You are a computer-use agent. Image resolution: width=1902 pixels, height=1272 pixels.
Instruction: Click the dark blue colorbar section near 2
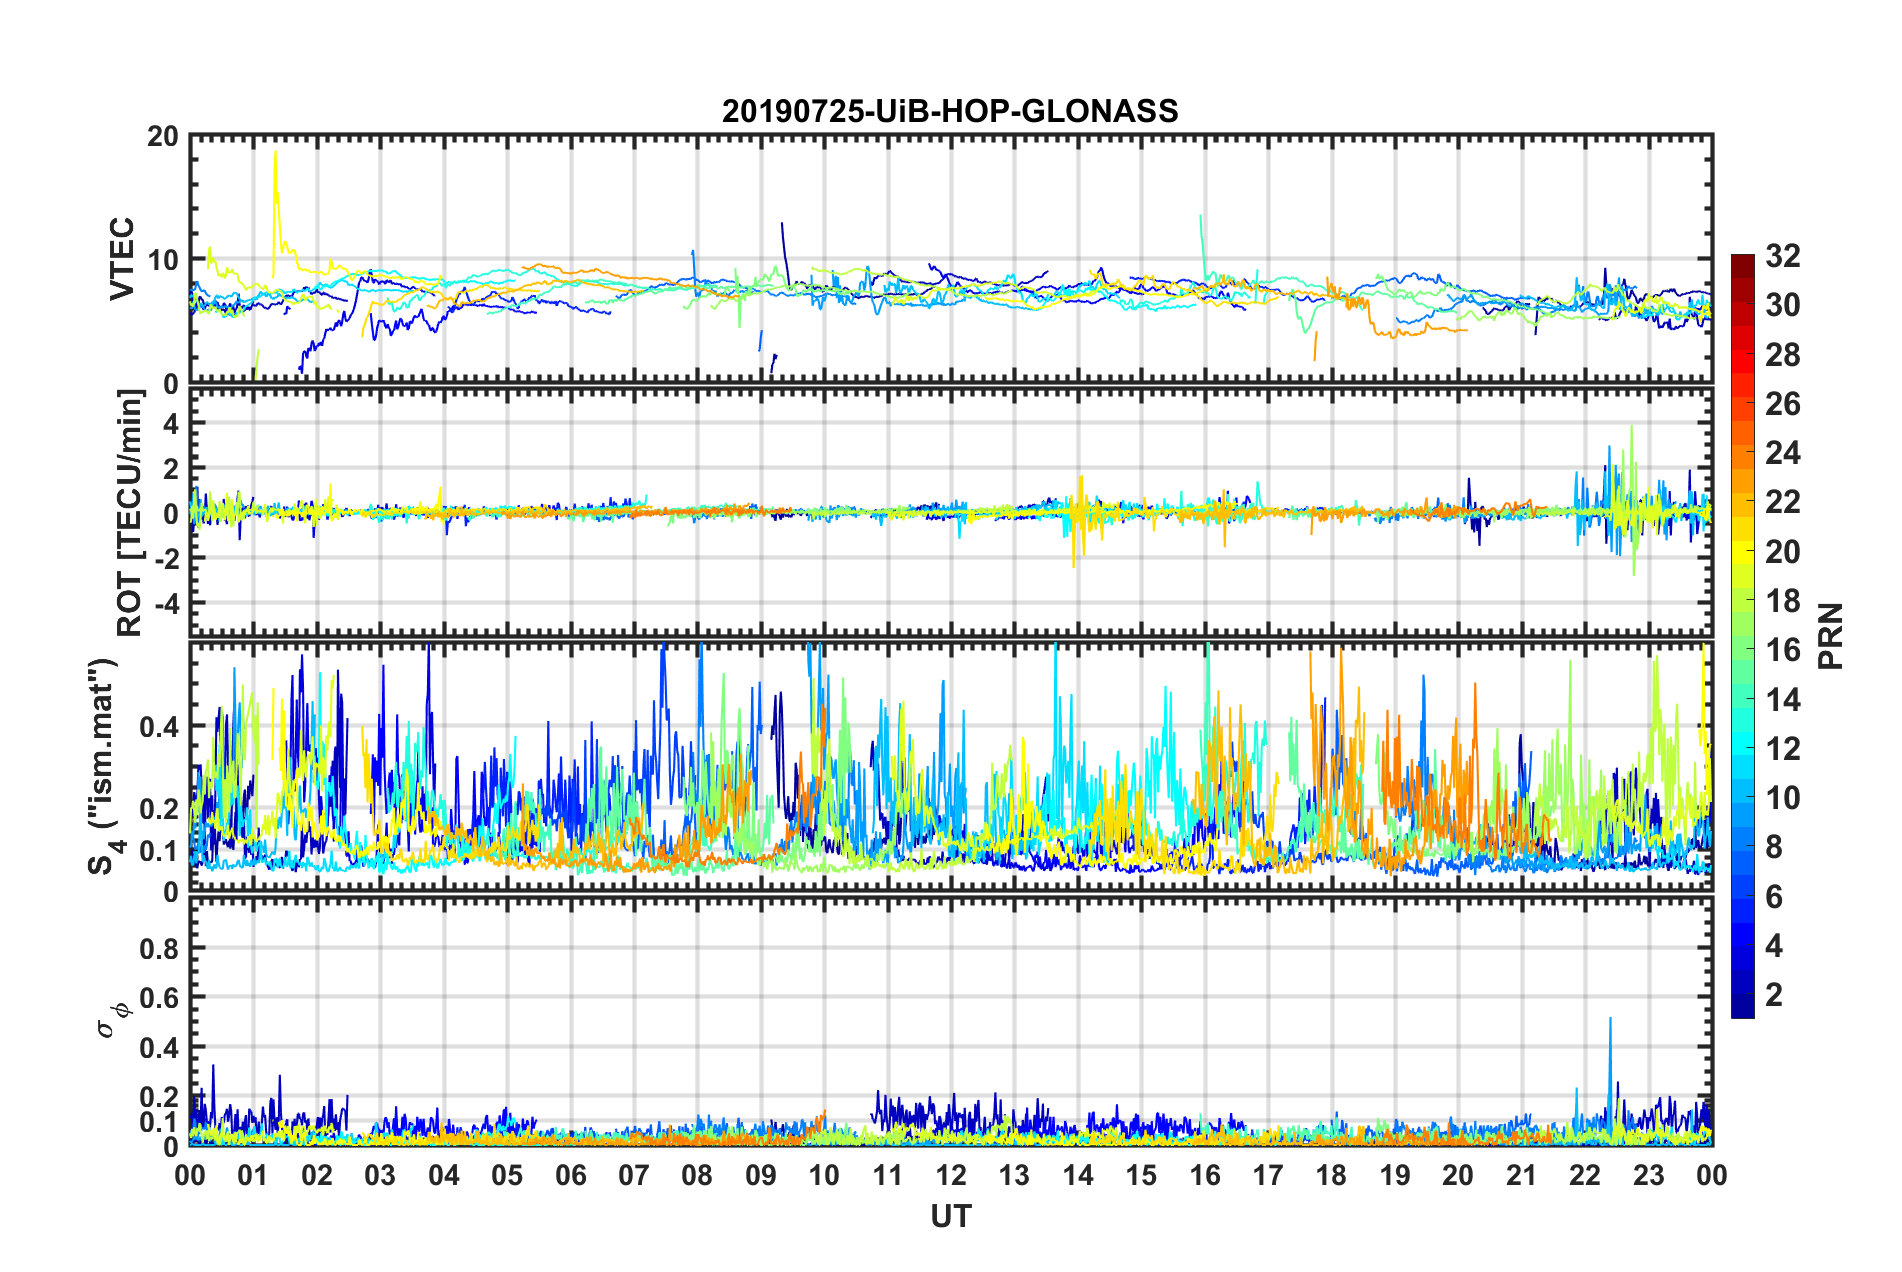pos(1743,994)
